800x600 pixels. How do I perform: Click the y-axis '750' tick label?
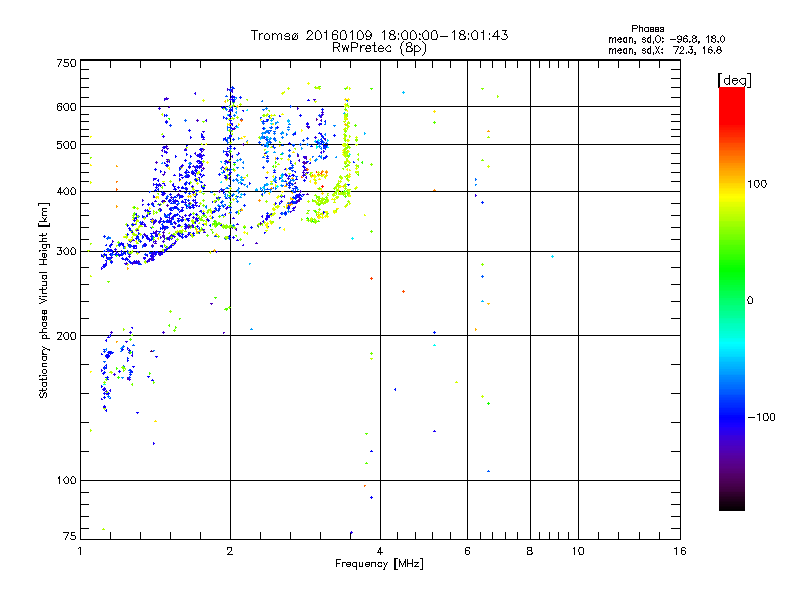[66, 63]
